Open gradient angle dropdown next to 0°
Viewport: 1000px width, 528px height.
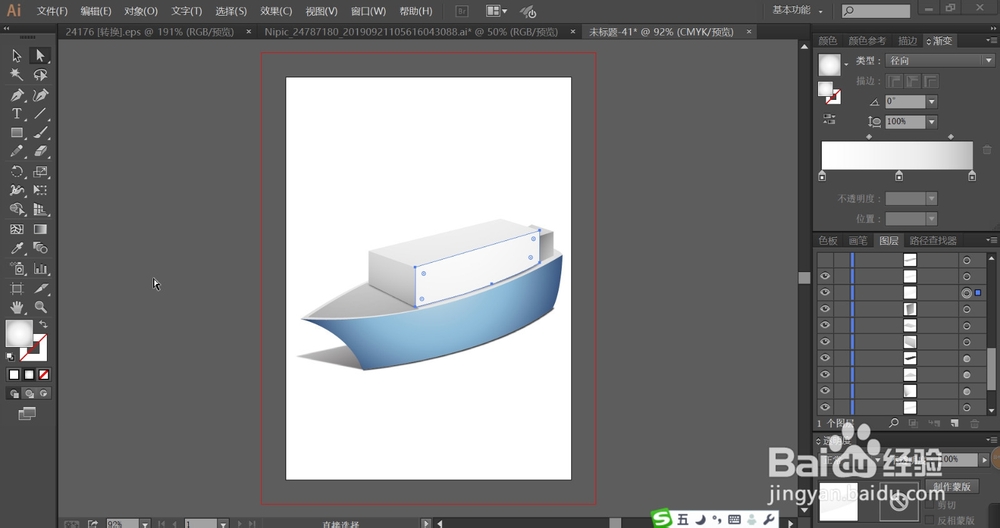[x=932, y=101]
